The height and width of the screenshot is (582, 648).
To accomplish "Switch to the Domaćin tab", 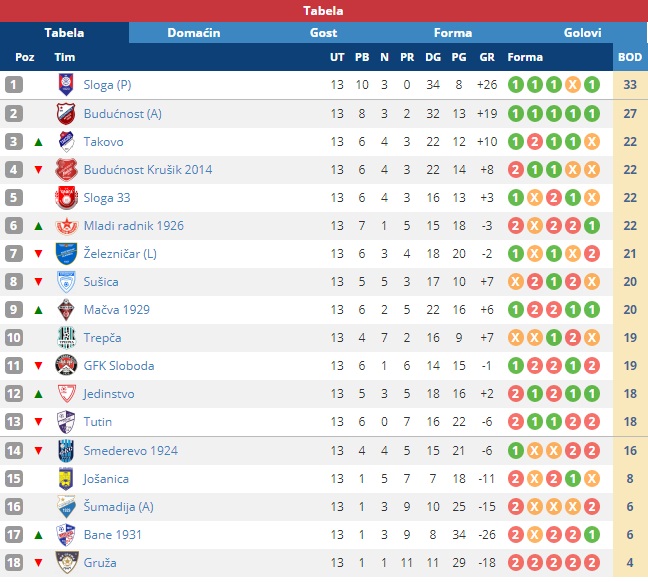I will (194, 33).
